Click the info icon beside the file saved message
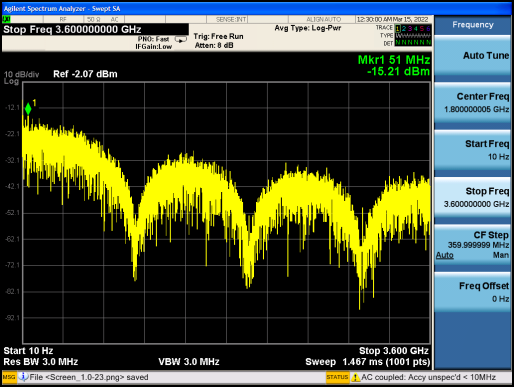 point(23,377)
